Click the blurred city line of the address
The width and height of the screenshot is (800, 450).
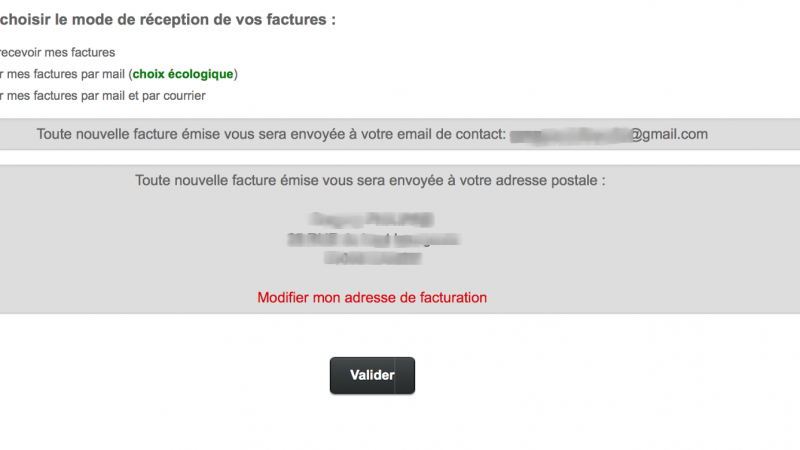pos(373,258)
